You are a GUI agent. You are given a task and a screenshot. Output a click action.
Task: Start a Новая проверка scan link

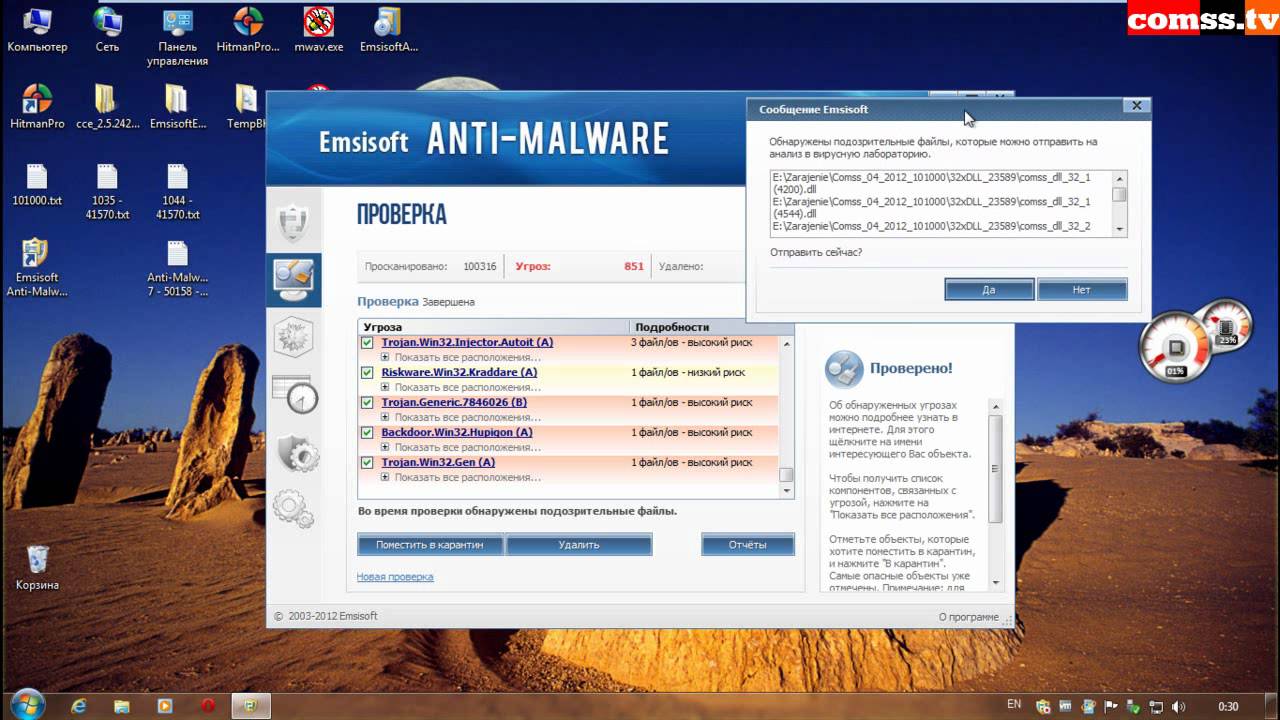pos(395,577)
